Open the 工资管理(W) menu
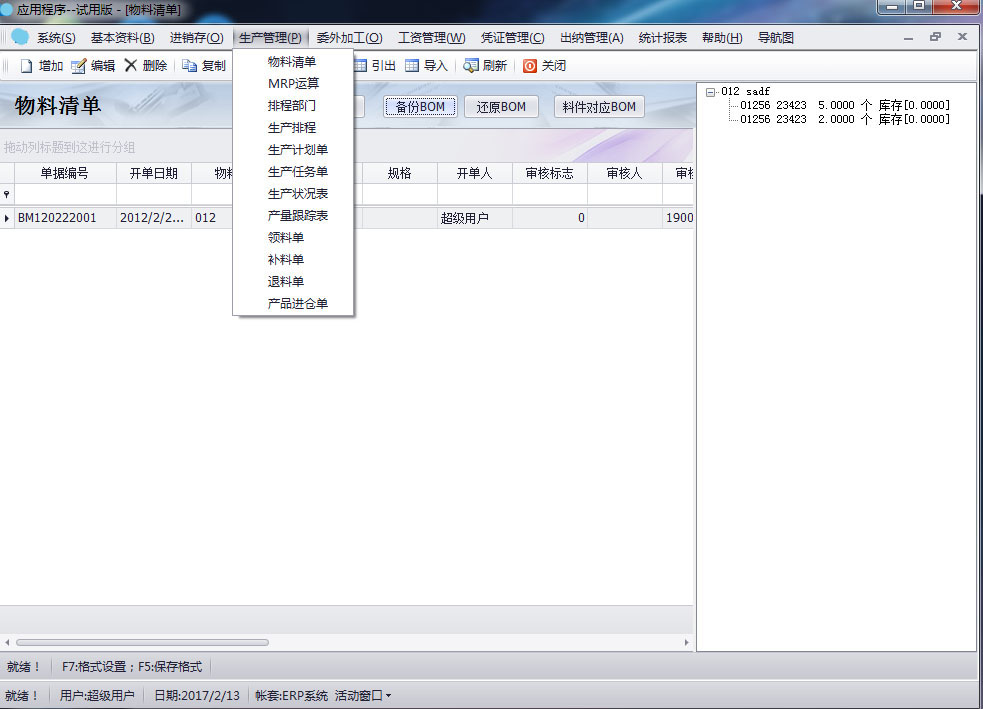 click(431, 38)
